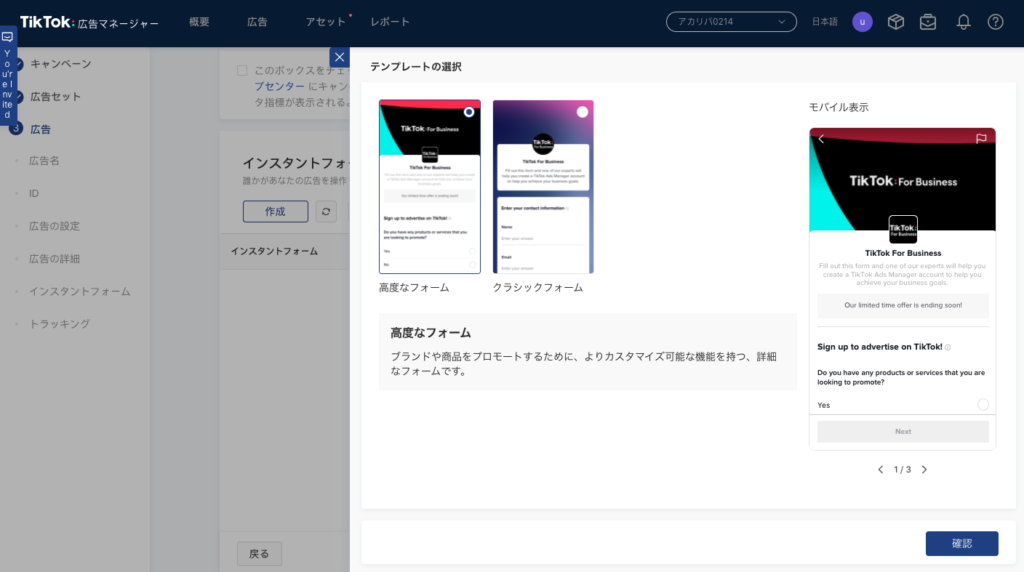1024x572 pixels.
Task: Tick the checkbox next to このボックス text
Action: 242,71
